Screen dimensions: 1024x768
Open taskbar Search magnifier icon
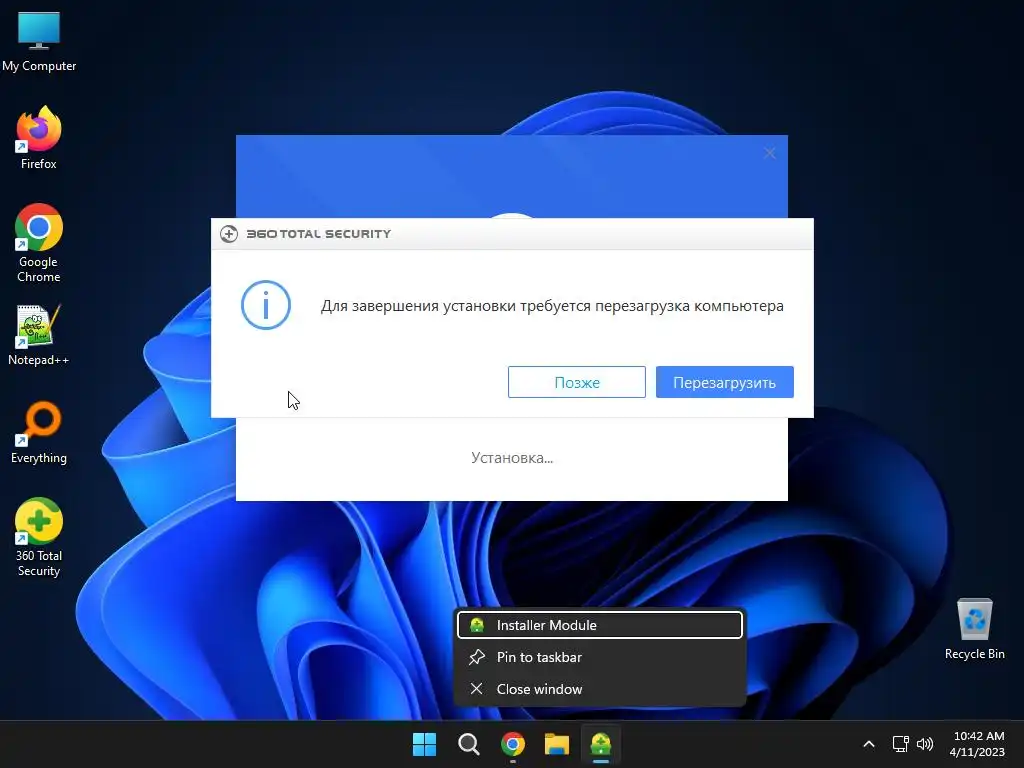click(468, 744)
